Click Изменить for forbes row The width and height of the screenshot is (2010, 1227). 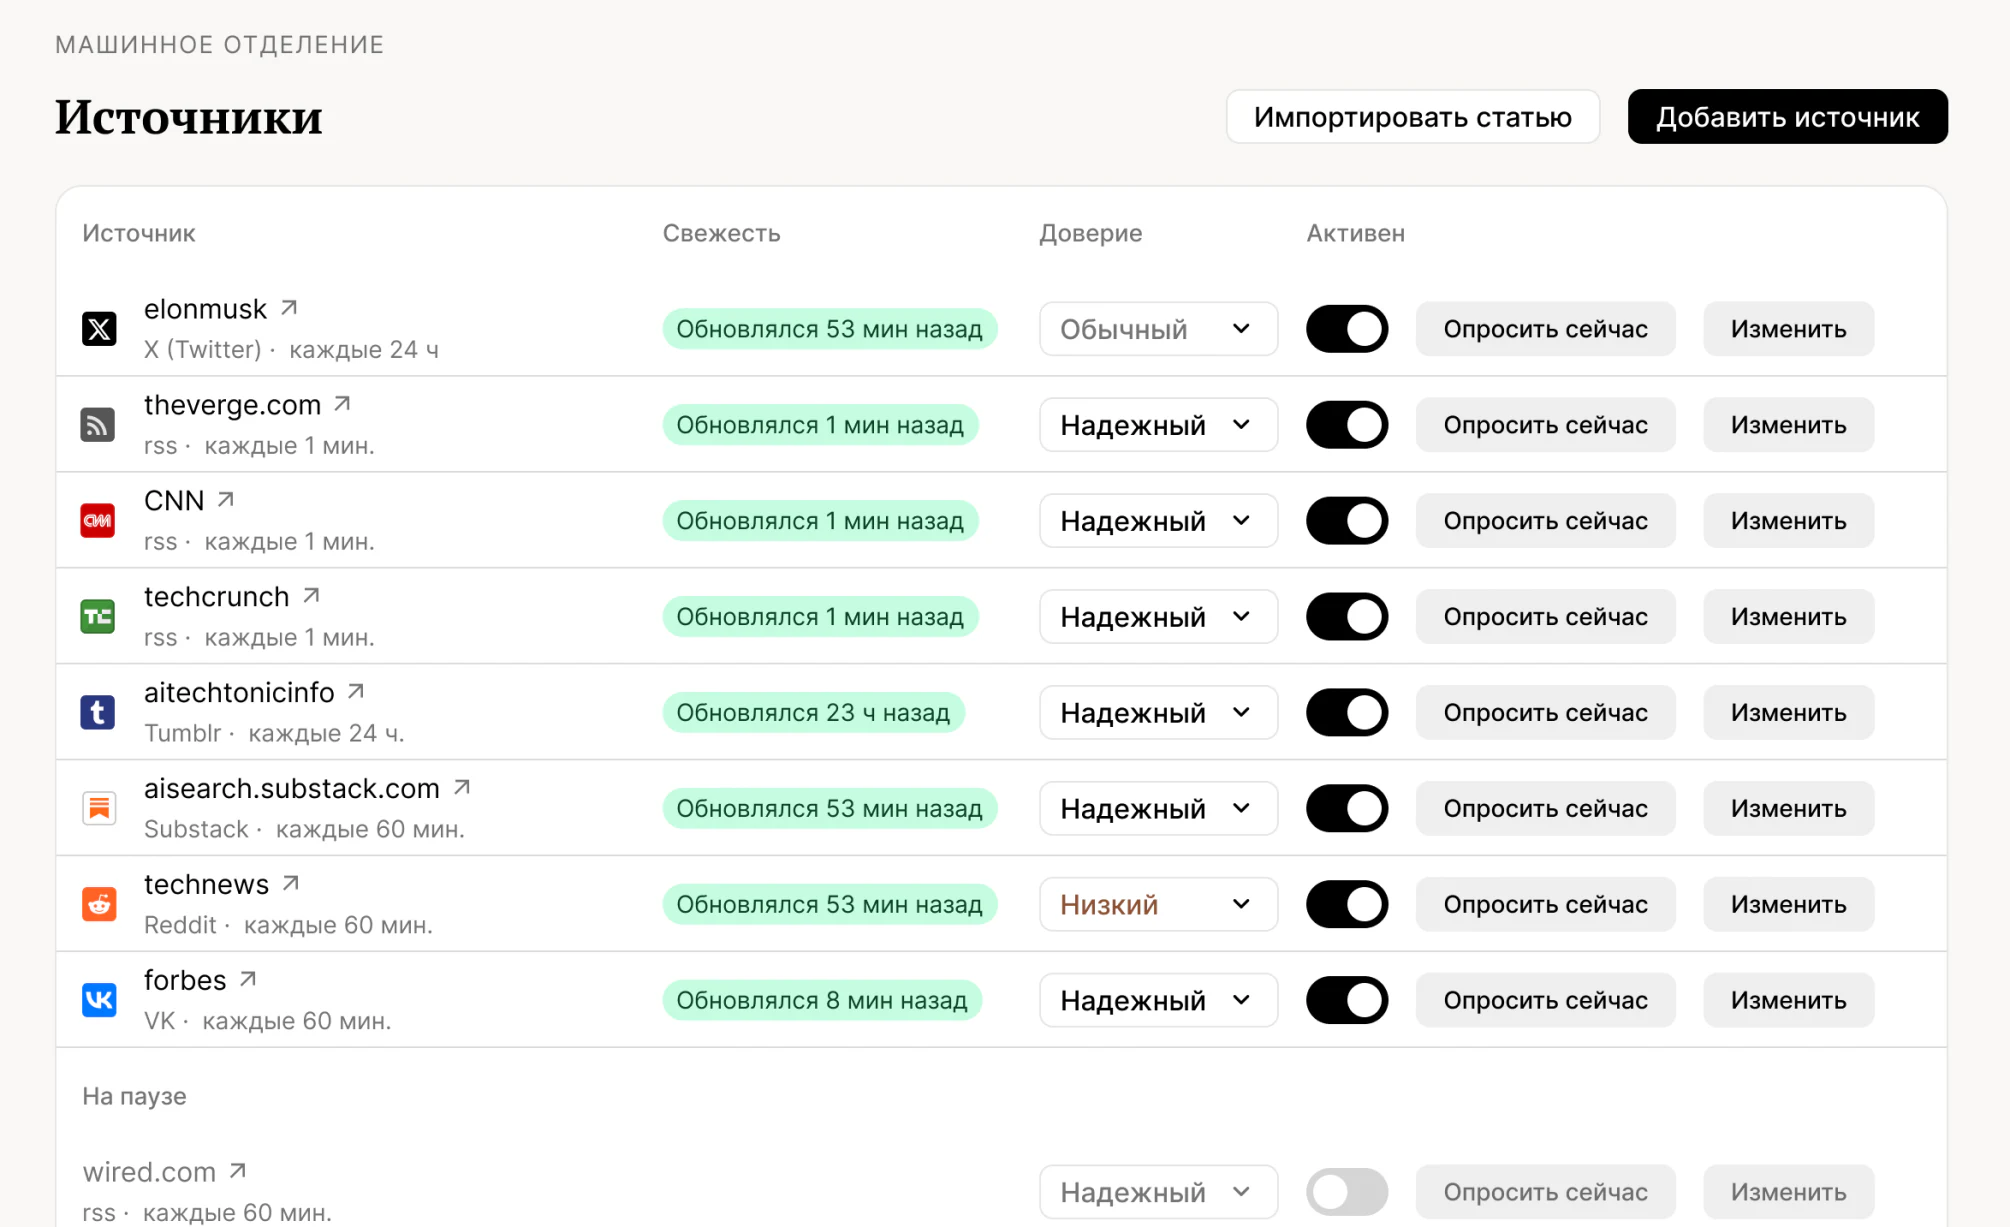tap(1788, 1000)
